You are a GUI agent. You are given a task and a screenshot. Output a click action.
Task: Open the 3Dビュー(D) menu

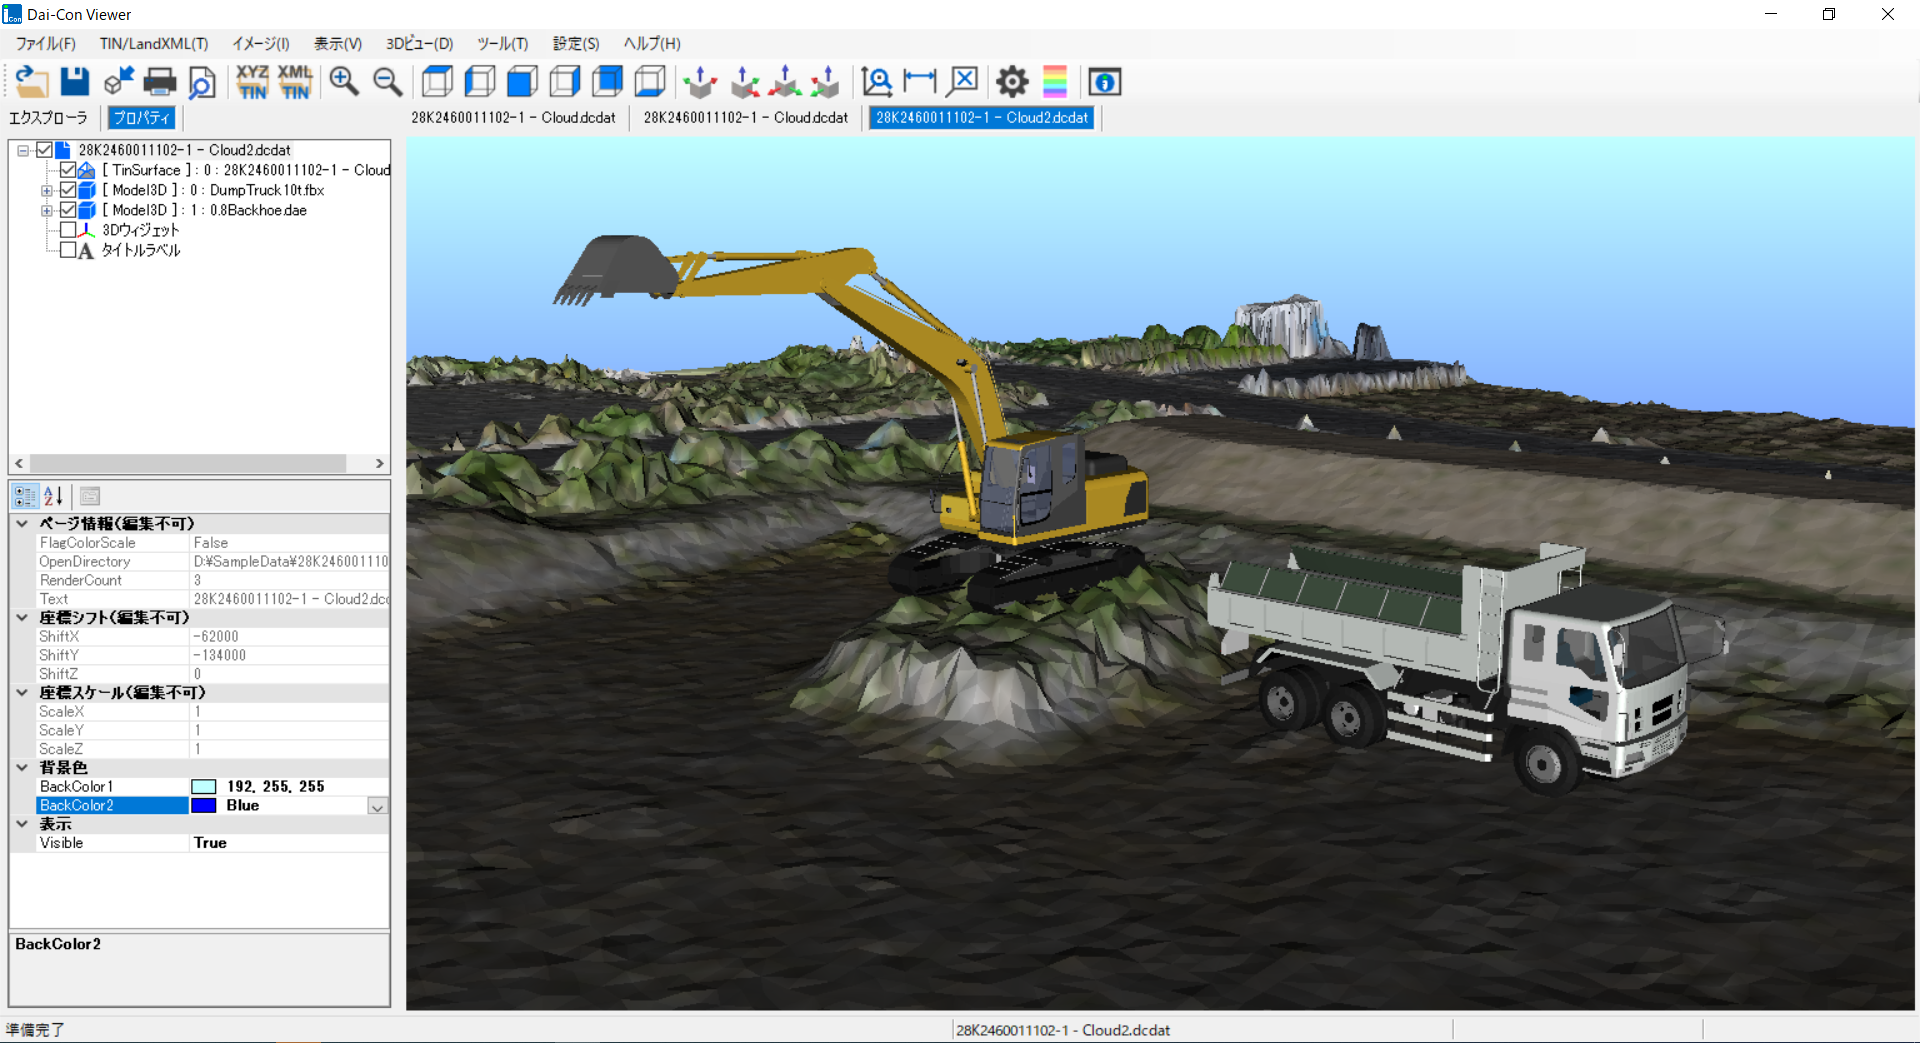click(419, 44)
